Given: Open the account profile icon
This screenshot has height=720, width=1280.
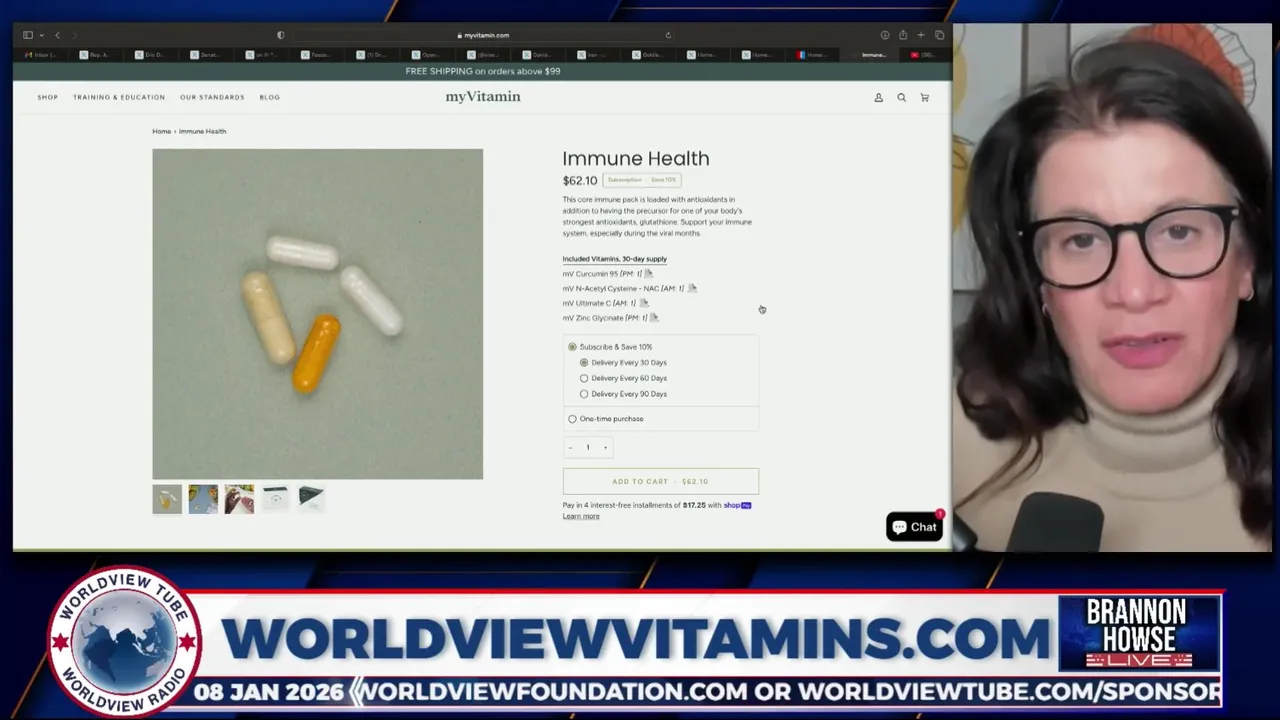Looking at the screenshot, I should coord(879,98).
